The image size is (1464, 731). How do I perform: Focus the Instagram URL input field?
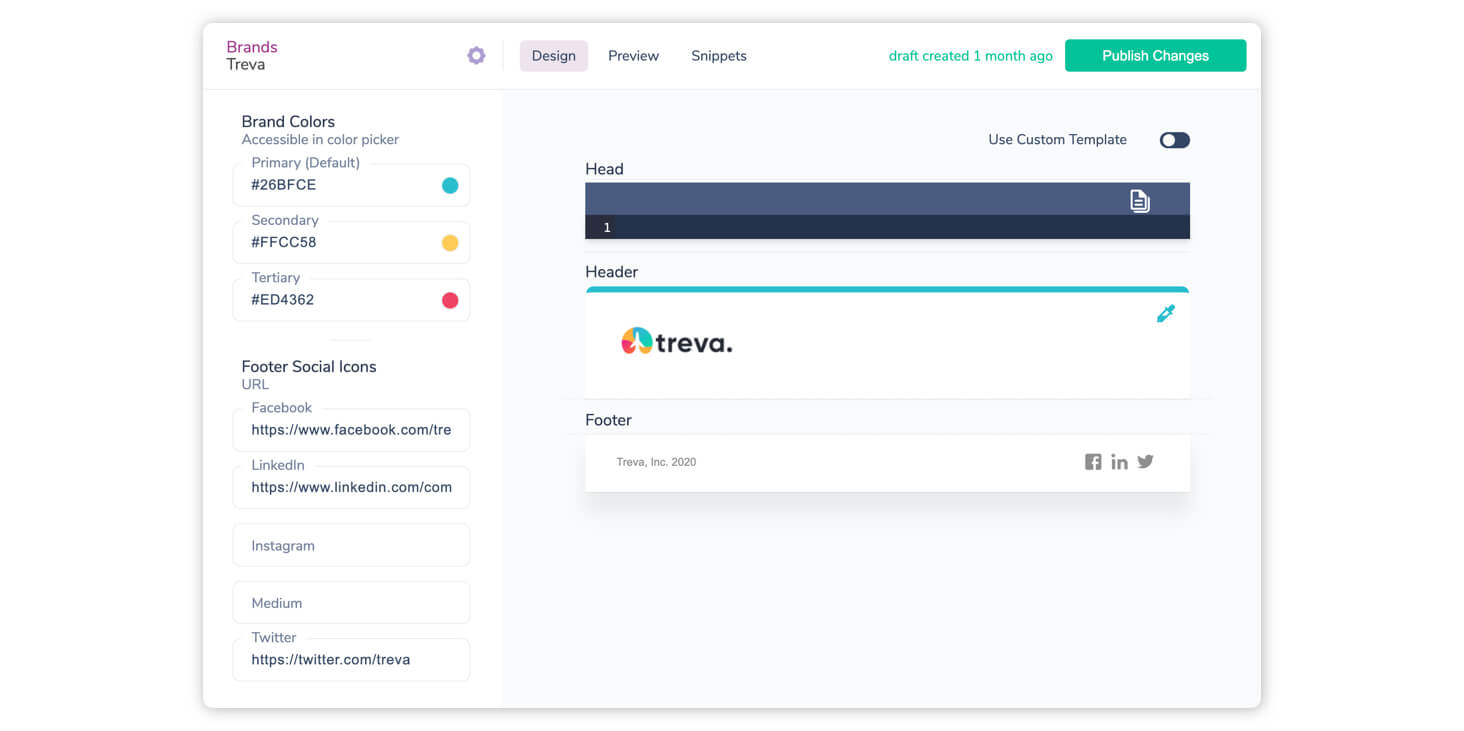tap(351, 546)
